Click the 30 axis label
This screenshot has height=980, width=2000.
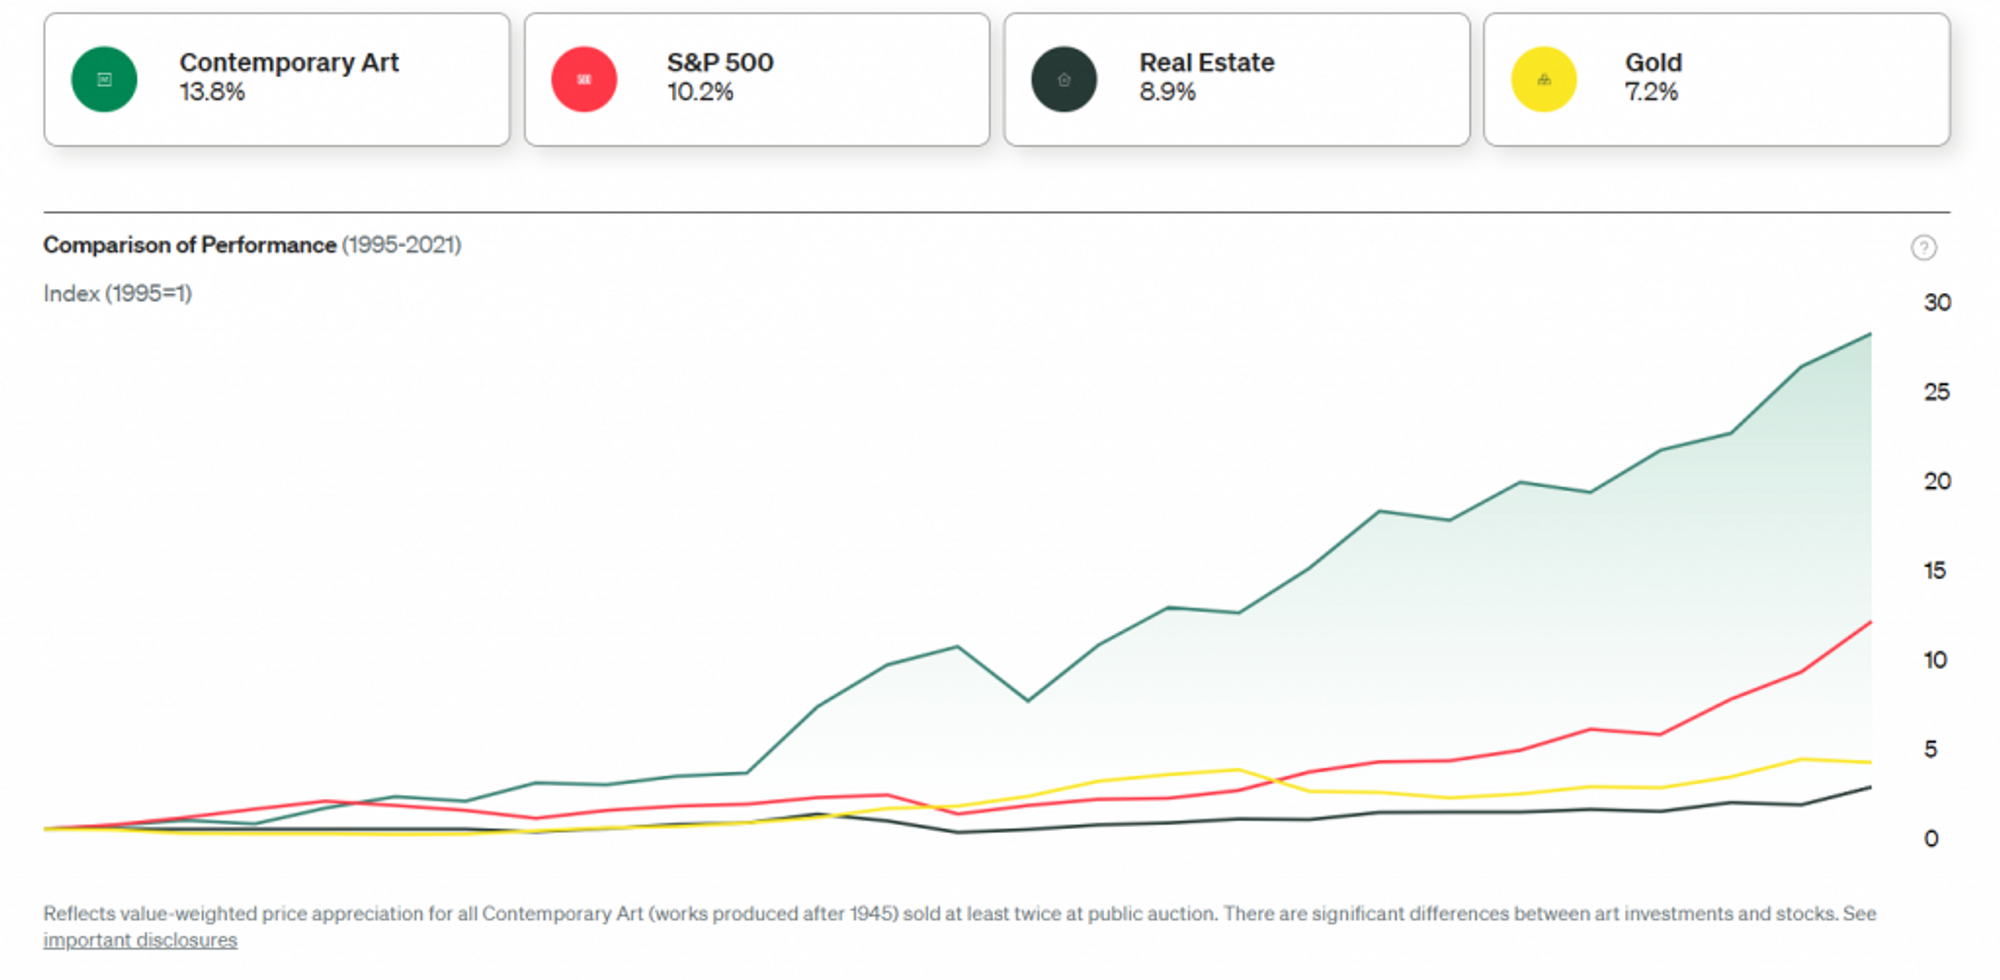pos(1937,303)
